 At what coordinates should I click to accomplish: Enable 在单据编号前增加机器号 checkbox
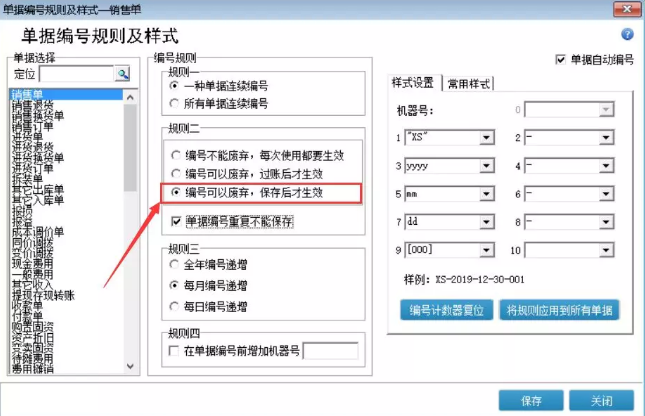click(174, 351)
